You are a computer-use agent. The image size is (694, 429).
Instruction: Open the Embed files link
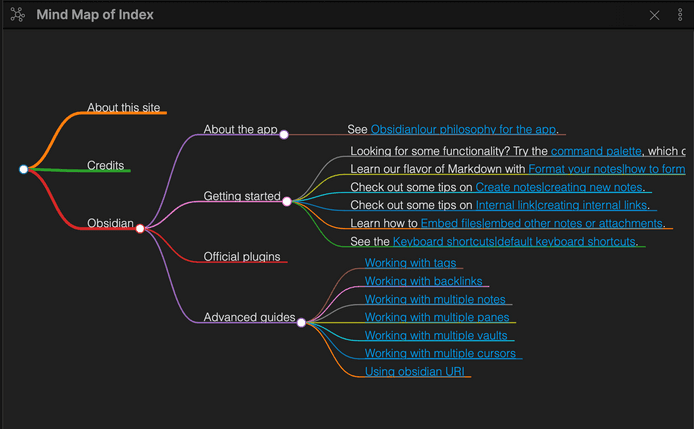(x=541, y=223)
